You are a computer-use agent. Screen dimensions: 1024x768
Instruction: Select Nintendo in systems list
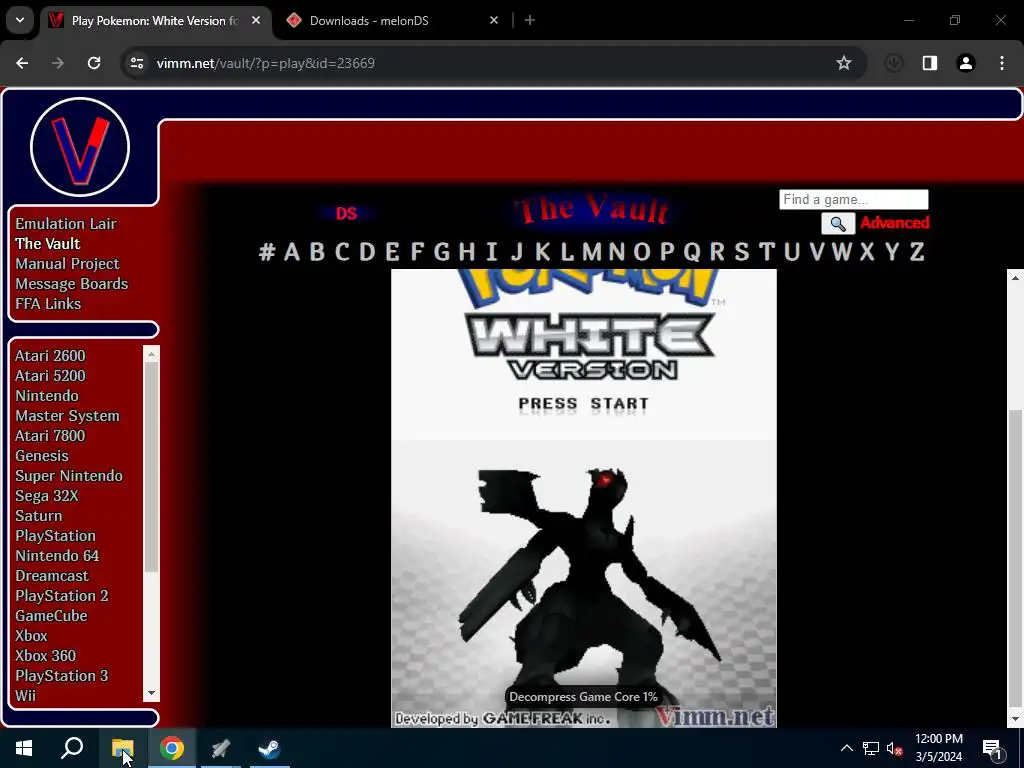46,396
